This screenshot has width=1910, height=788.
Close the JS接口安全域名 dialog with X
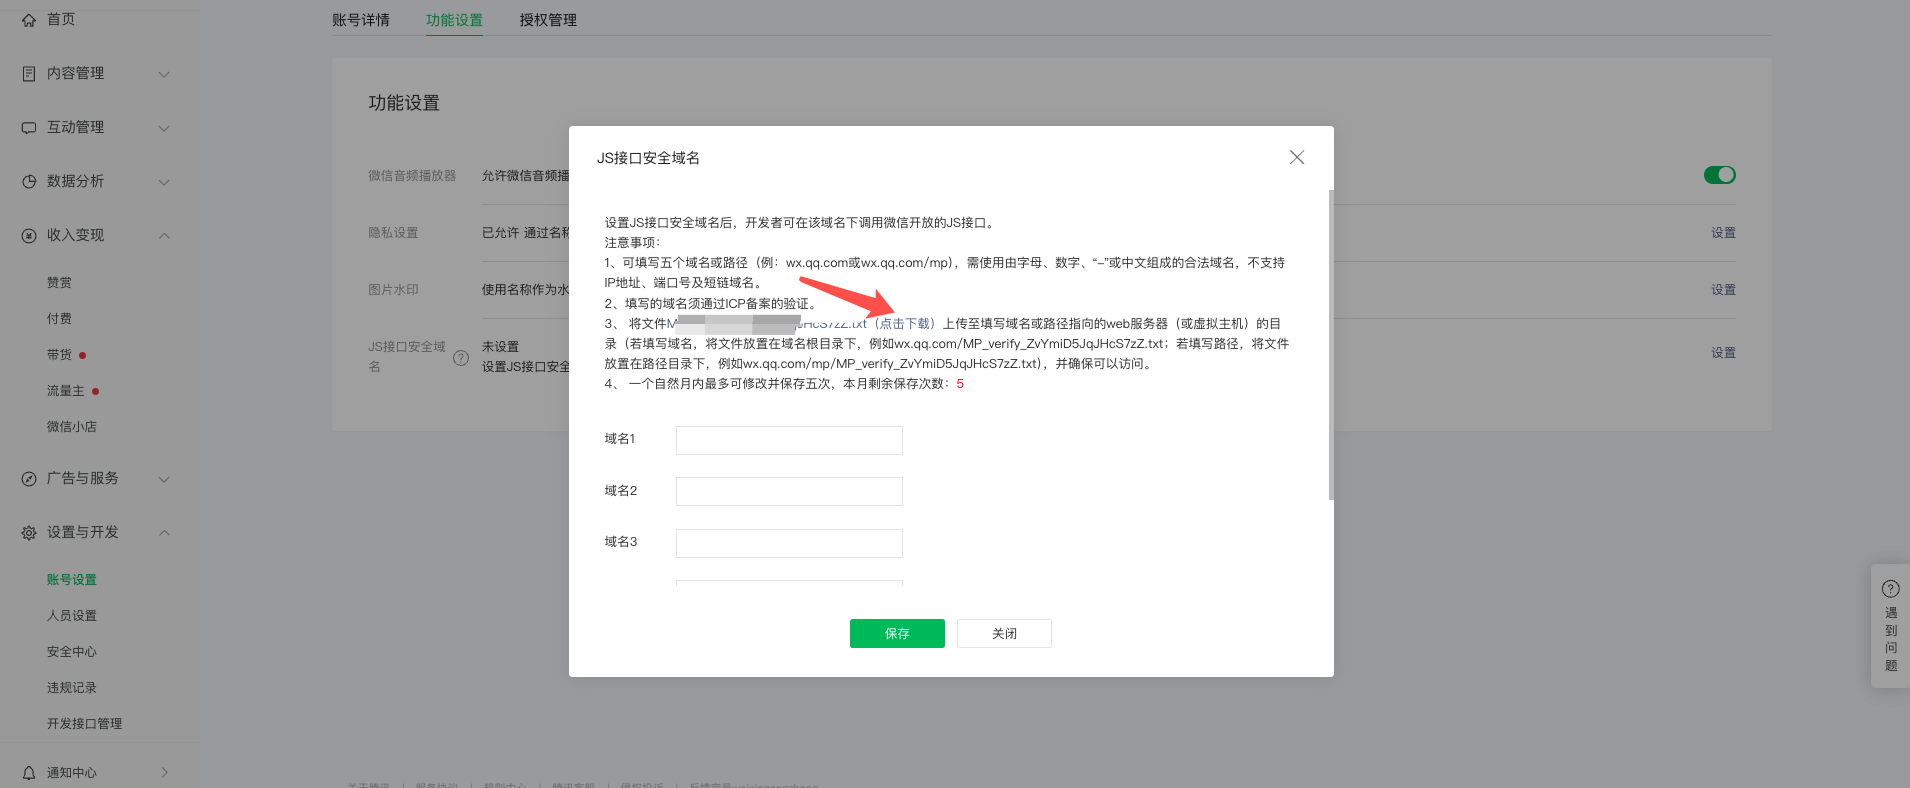pyautogui.click(x=1297, y=158)
